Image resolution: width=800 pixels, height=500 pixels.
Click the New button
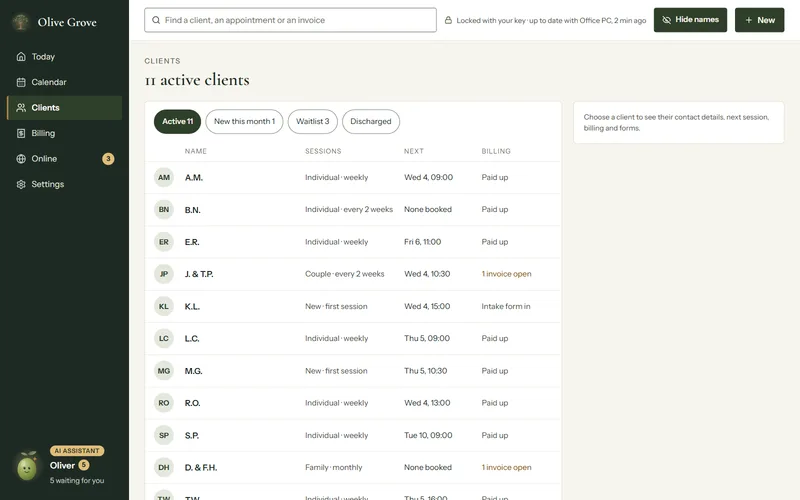tap(759, 20)
